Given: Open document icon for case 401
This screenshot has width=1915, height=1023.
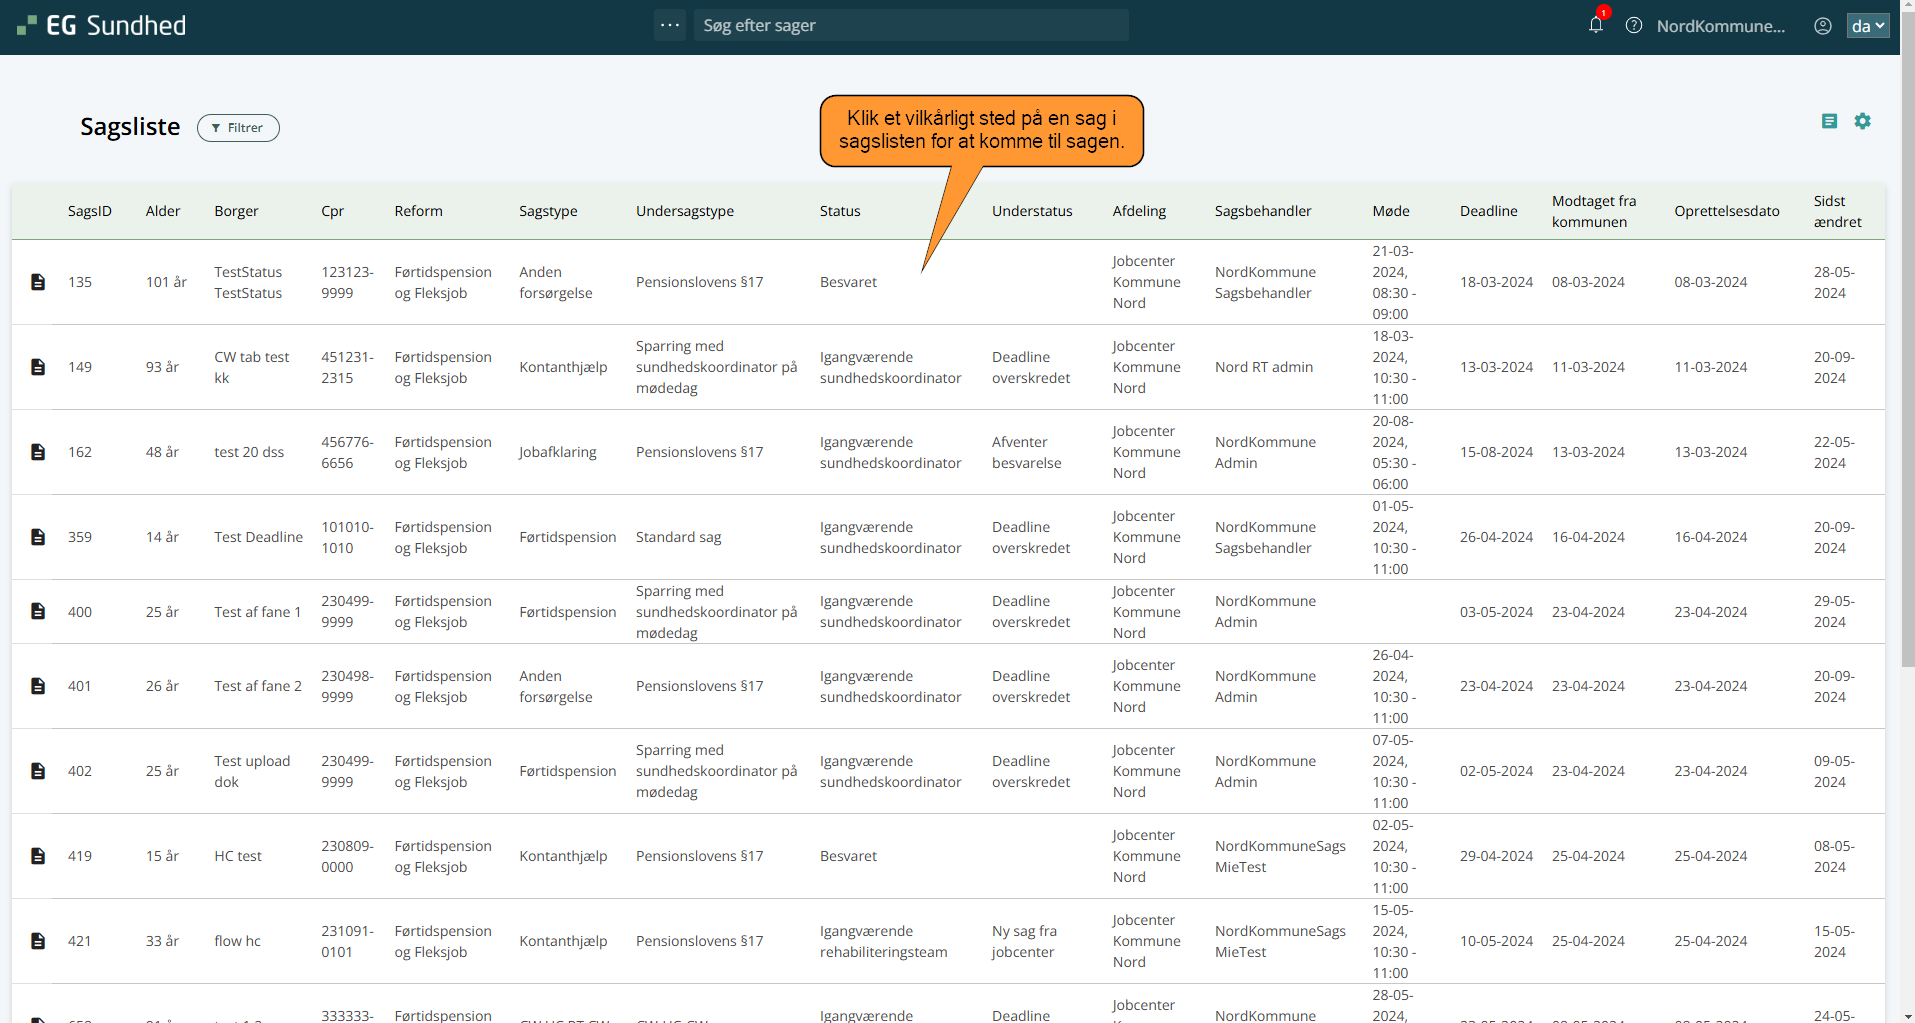Looking at the screenshot, I should click(38, 686).
